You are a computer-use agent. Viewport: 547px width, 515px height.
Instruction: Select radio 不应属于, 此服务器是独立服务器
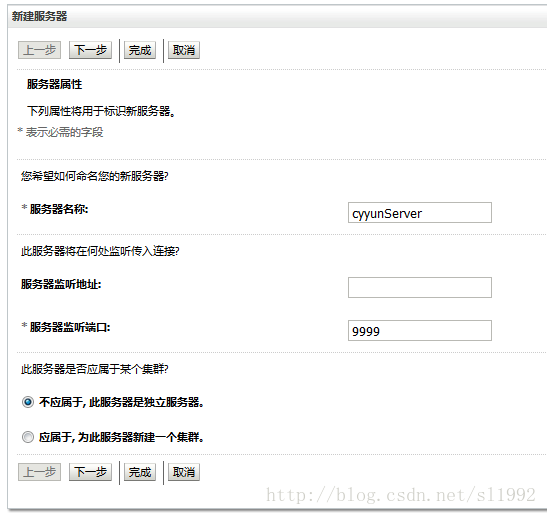tap(28, 402)
